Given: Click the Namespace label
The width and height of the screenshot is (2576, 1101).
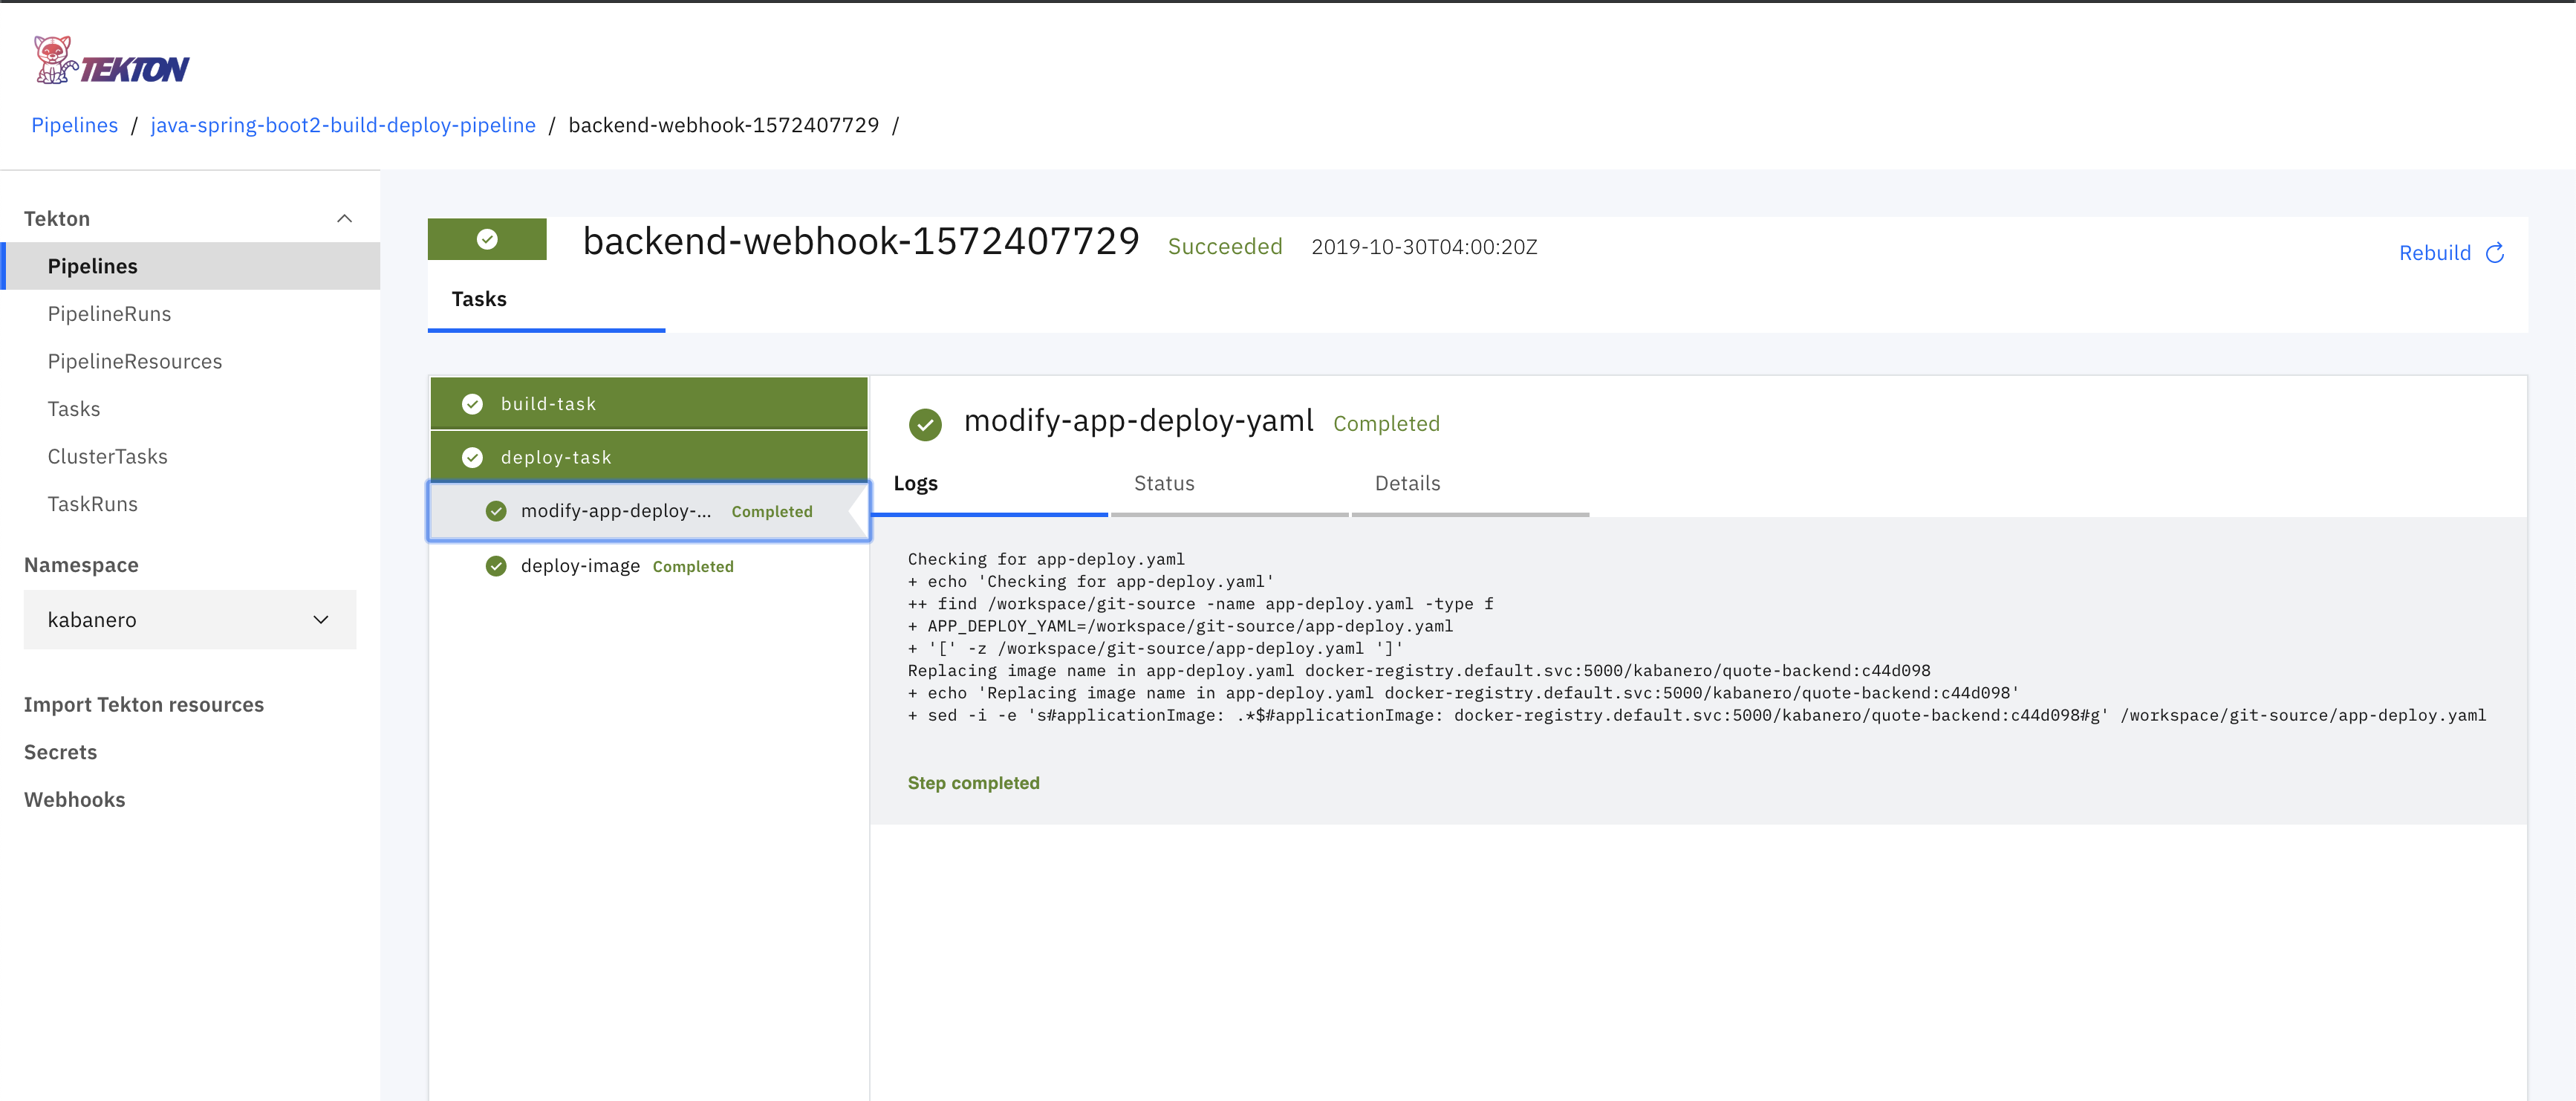Looking at the screenshot, I should point(81,565).
